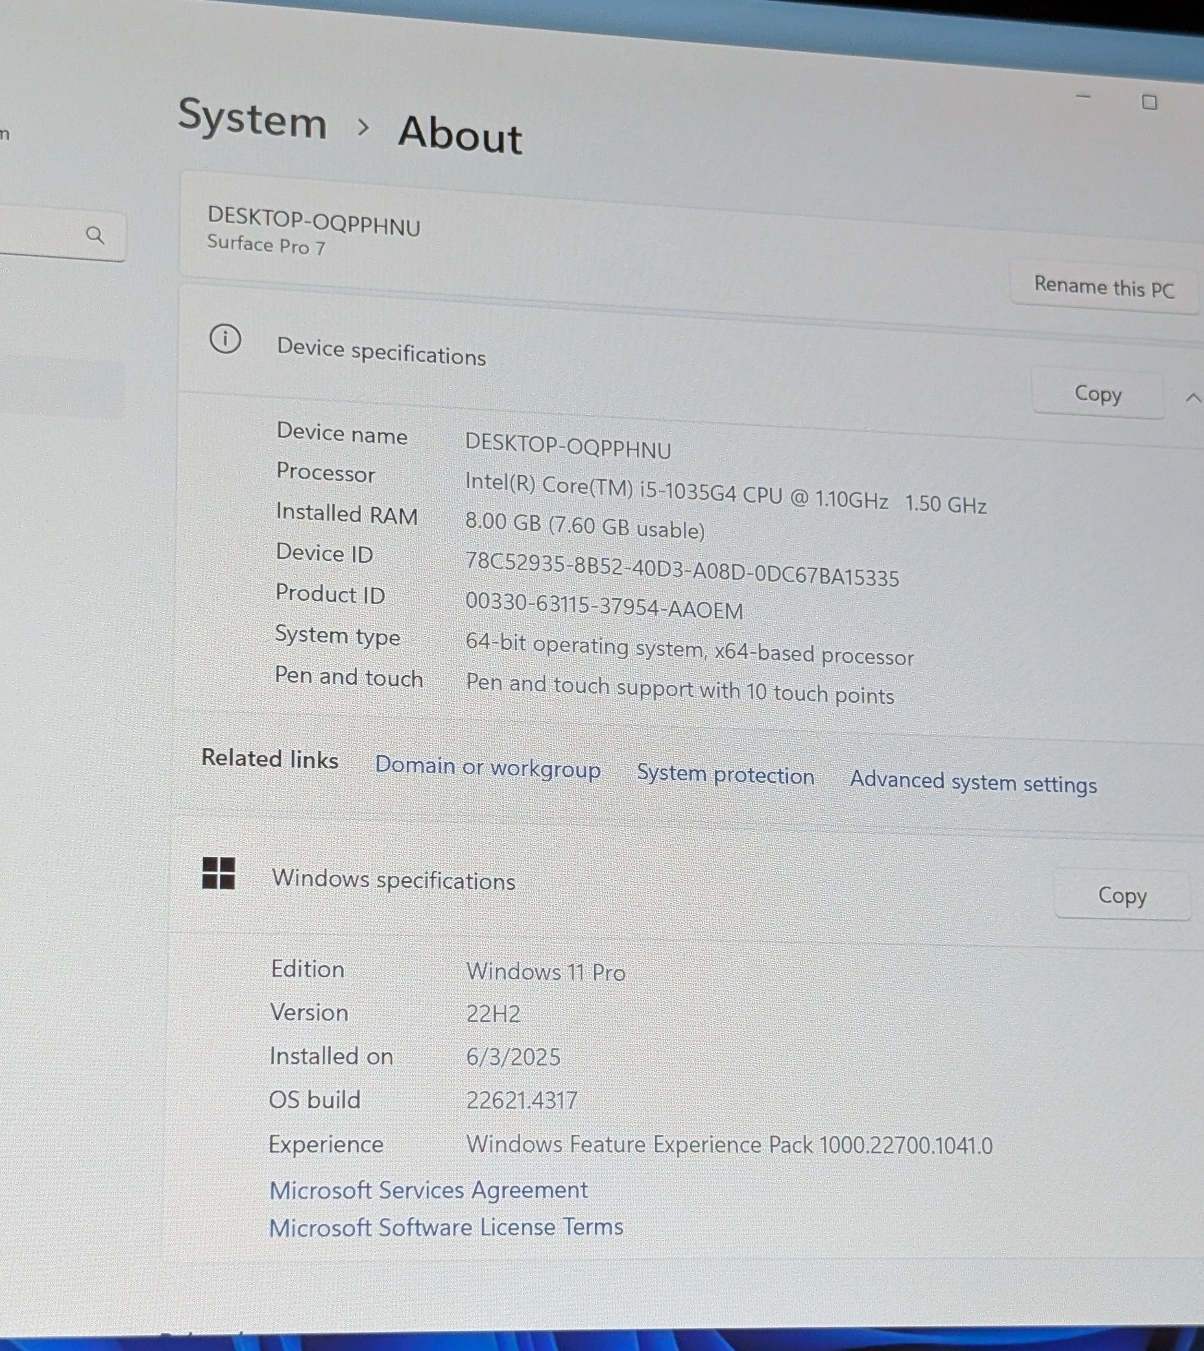The height and width of the screenshot is (1351, 1204).
Task: Open Microsoft Software License Terms link
Action: (446, 1227)
